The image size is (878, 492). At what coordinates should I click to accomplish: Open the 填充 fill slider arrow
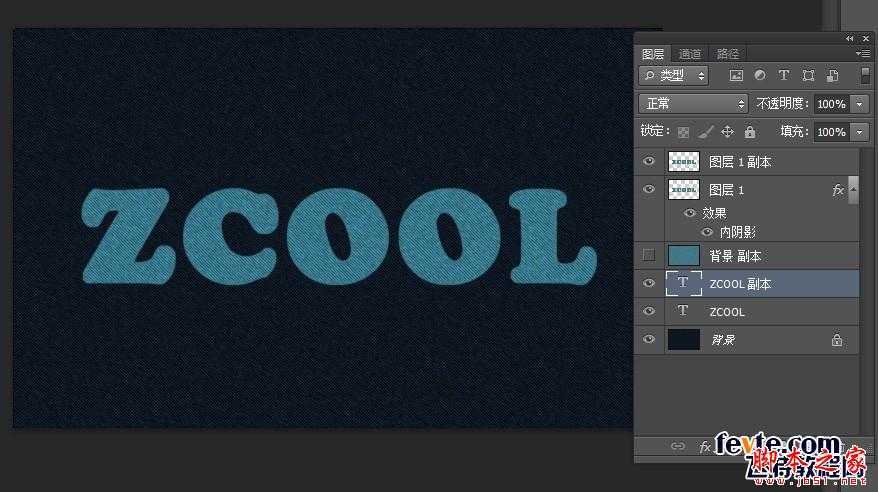click(860, 132)
